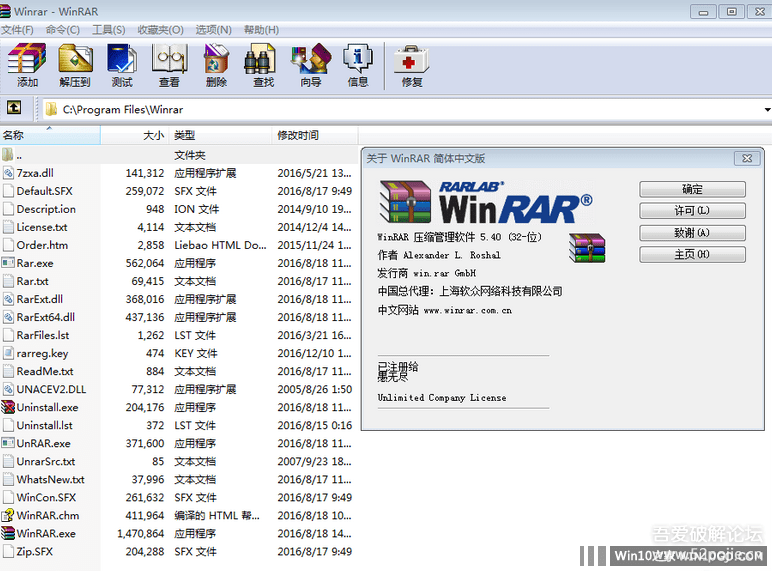Select the WinCon.SFX file row
Viewport: 772px width, 571px height.
(x=179, y=497)
